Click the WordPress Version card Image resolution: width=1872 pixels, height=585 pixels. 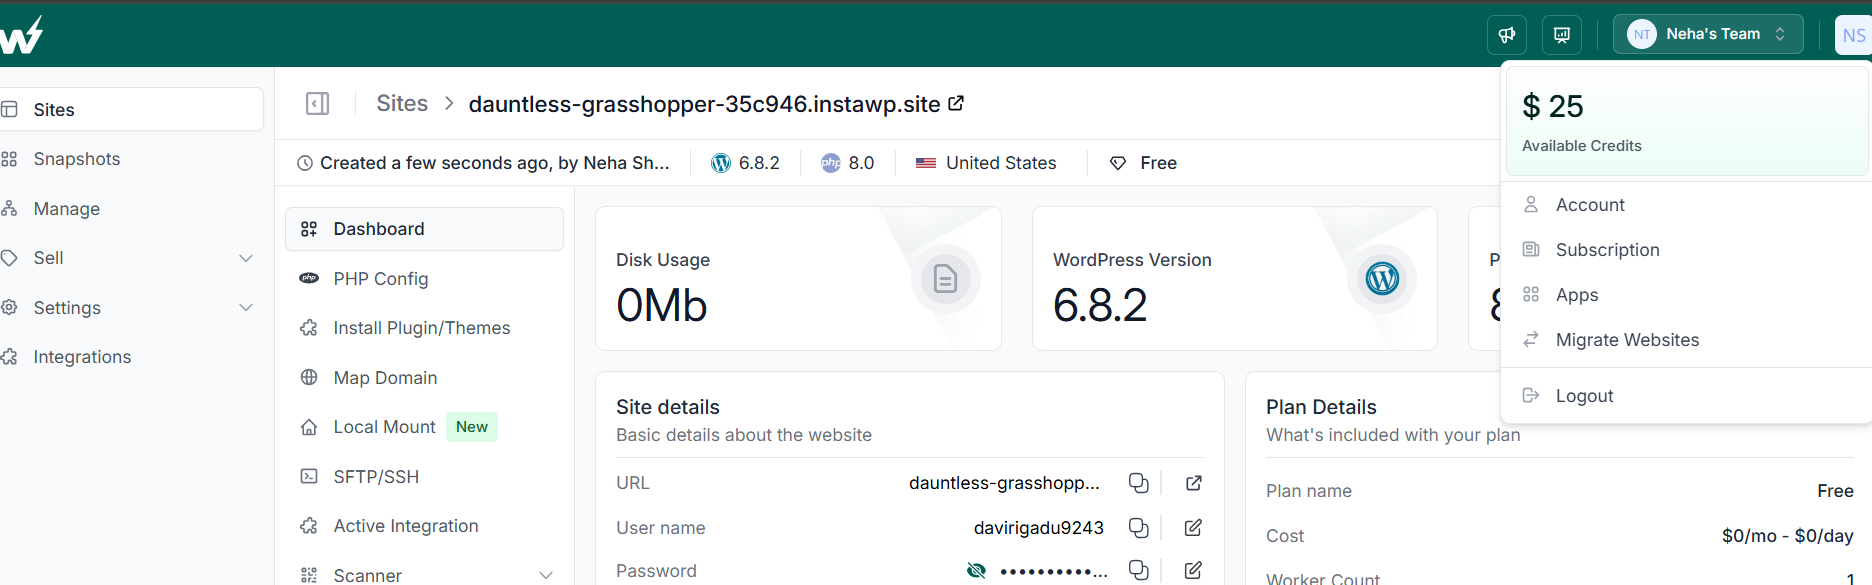point(1235,279)
